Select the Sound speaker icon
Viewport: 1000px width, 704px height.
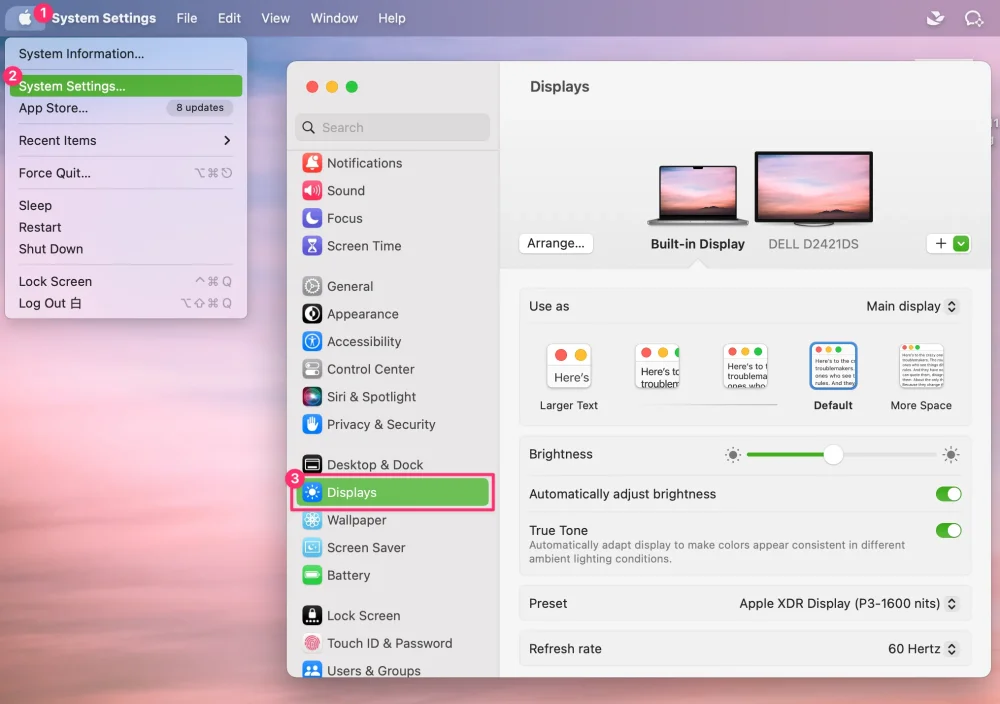tap(312, 191)
